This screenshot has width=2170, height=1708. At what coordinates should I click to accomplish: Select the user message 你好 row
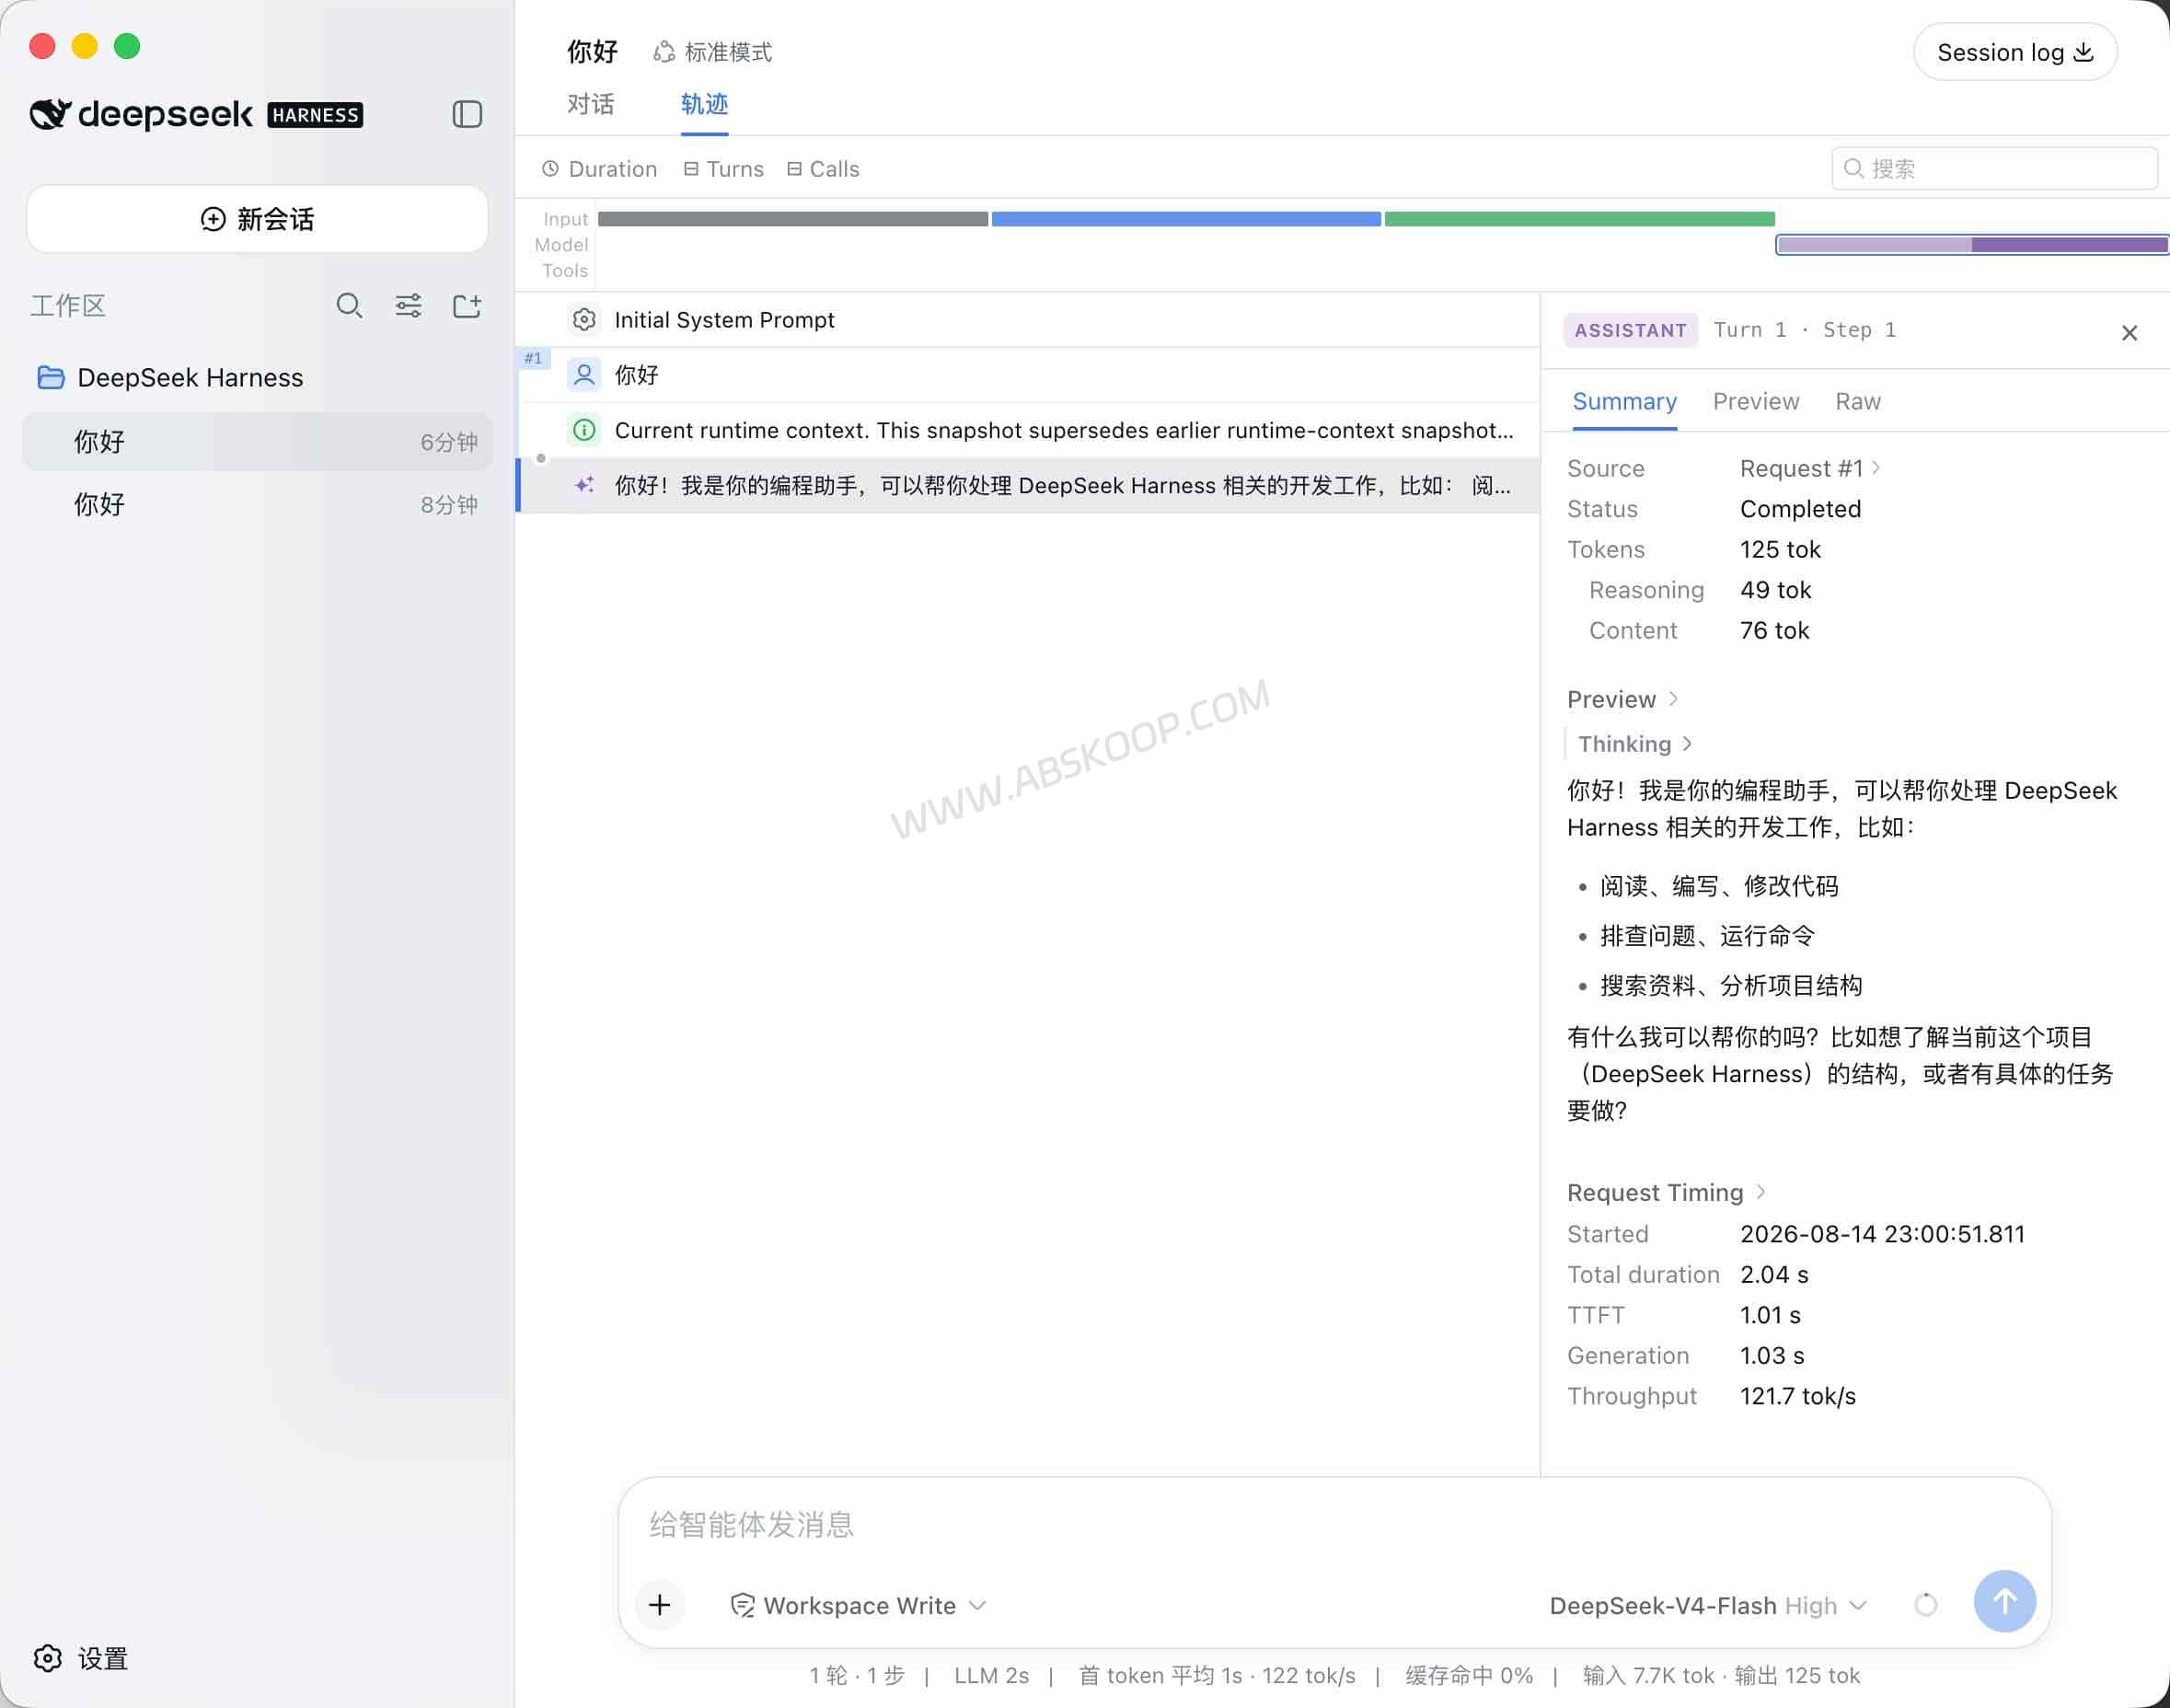pyautogui.click(x=1028, y=375)
